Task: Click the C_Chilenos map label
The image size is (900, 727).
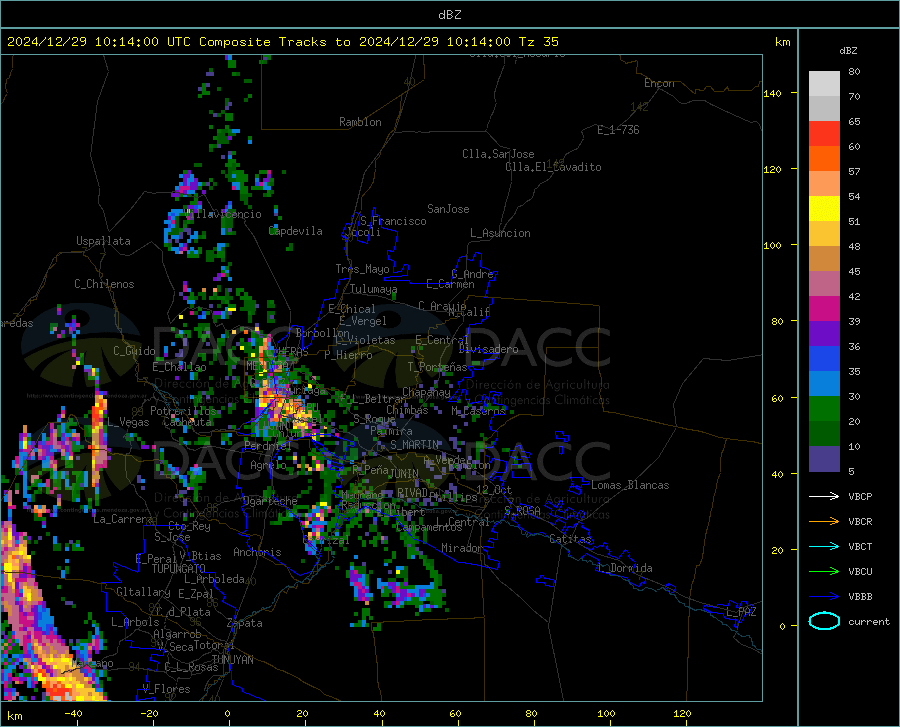Action: (104, 284)
